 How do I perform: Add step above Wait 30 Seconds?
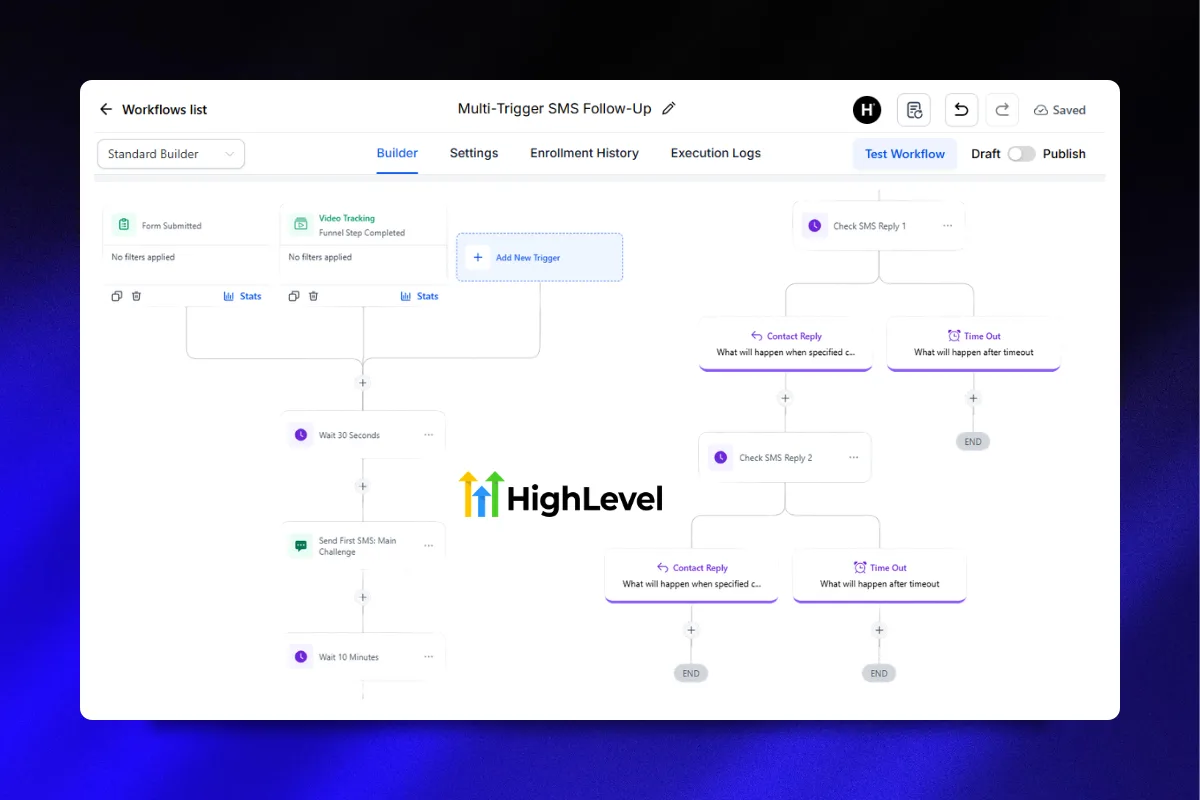point(363,383)
